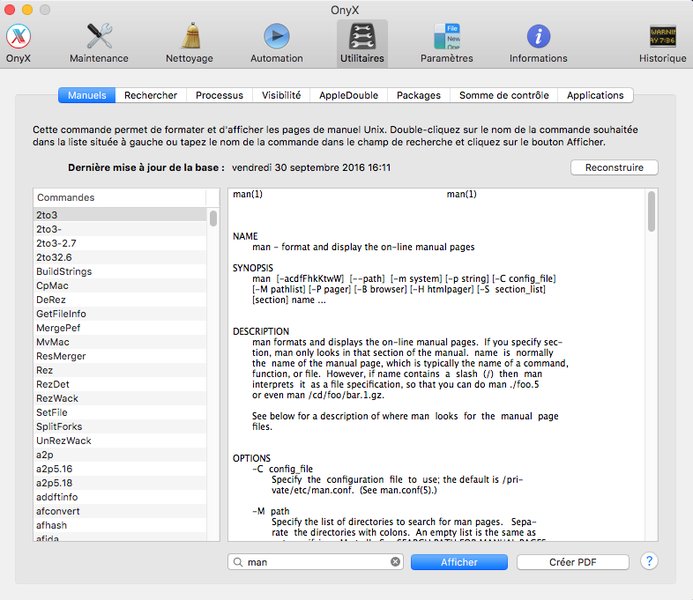Viewport: 693px width, 600px height.
Task: Switch to the Rechercher tab
Action: [x=151, y=95]
